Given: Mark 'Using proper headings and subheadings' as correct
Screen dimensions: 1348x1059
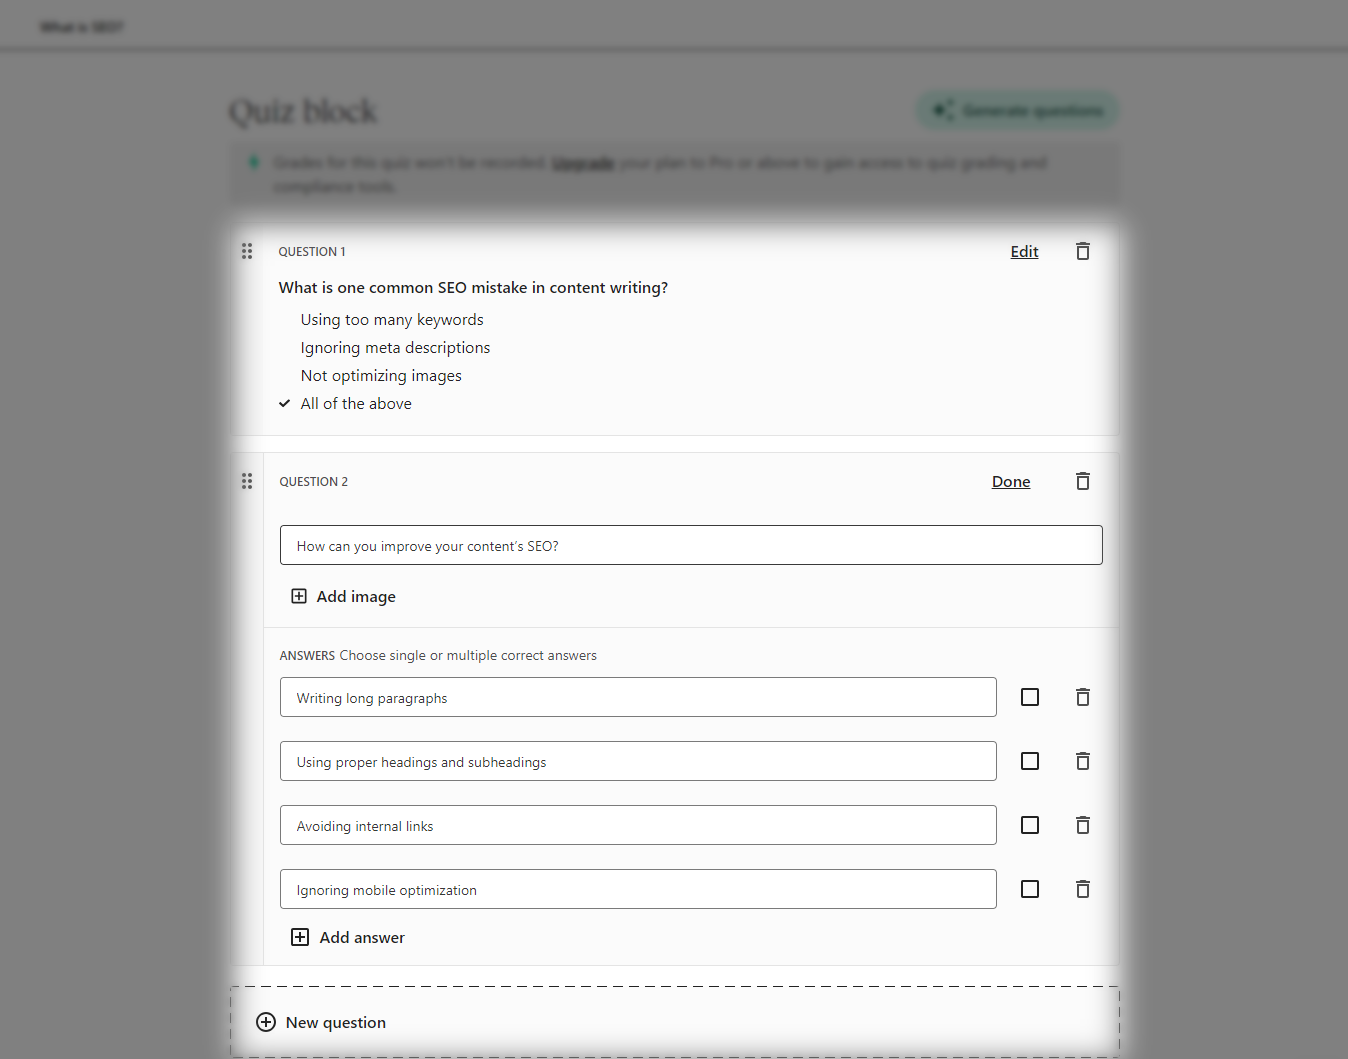Looking at the screenshot, I should pyautogui.click(x=1030, y=761).
